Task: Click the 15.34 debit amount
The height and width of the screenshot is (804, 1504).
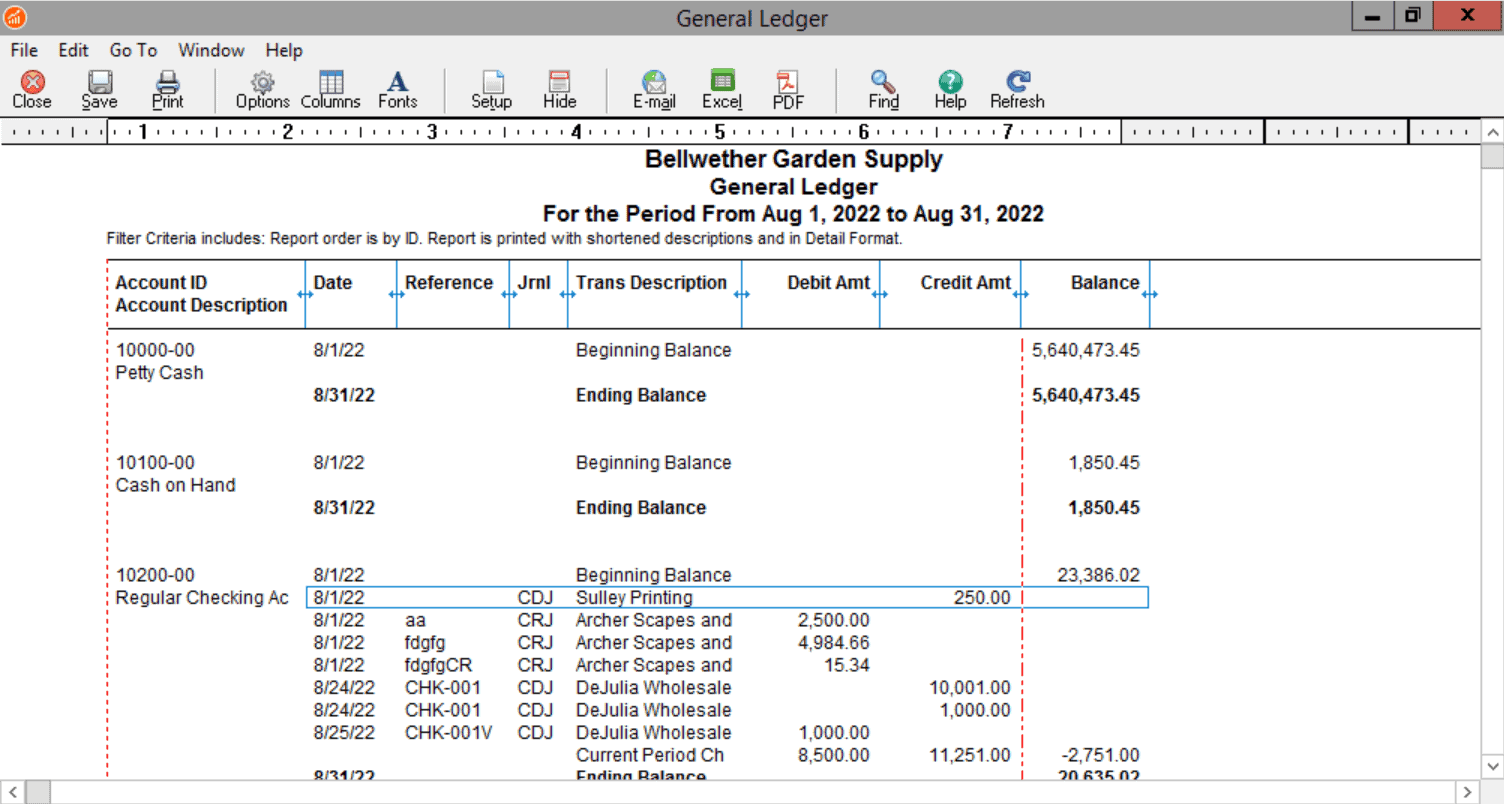Action: [x=847, y=665]
